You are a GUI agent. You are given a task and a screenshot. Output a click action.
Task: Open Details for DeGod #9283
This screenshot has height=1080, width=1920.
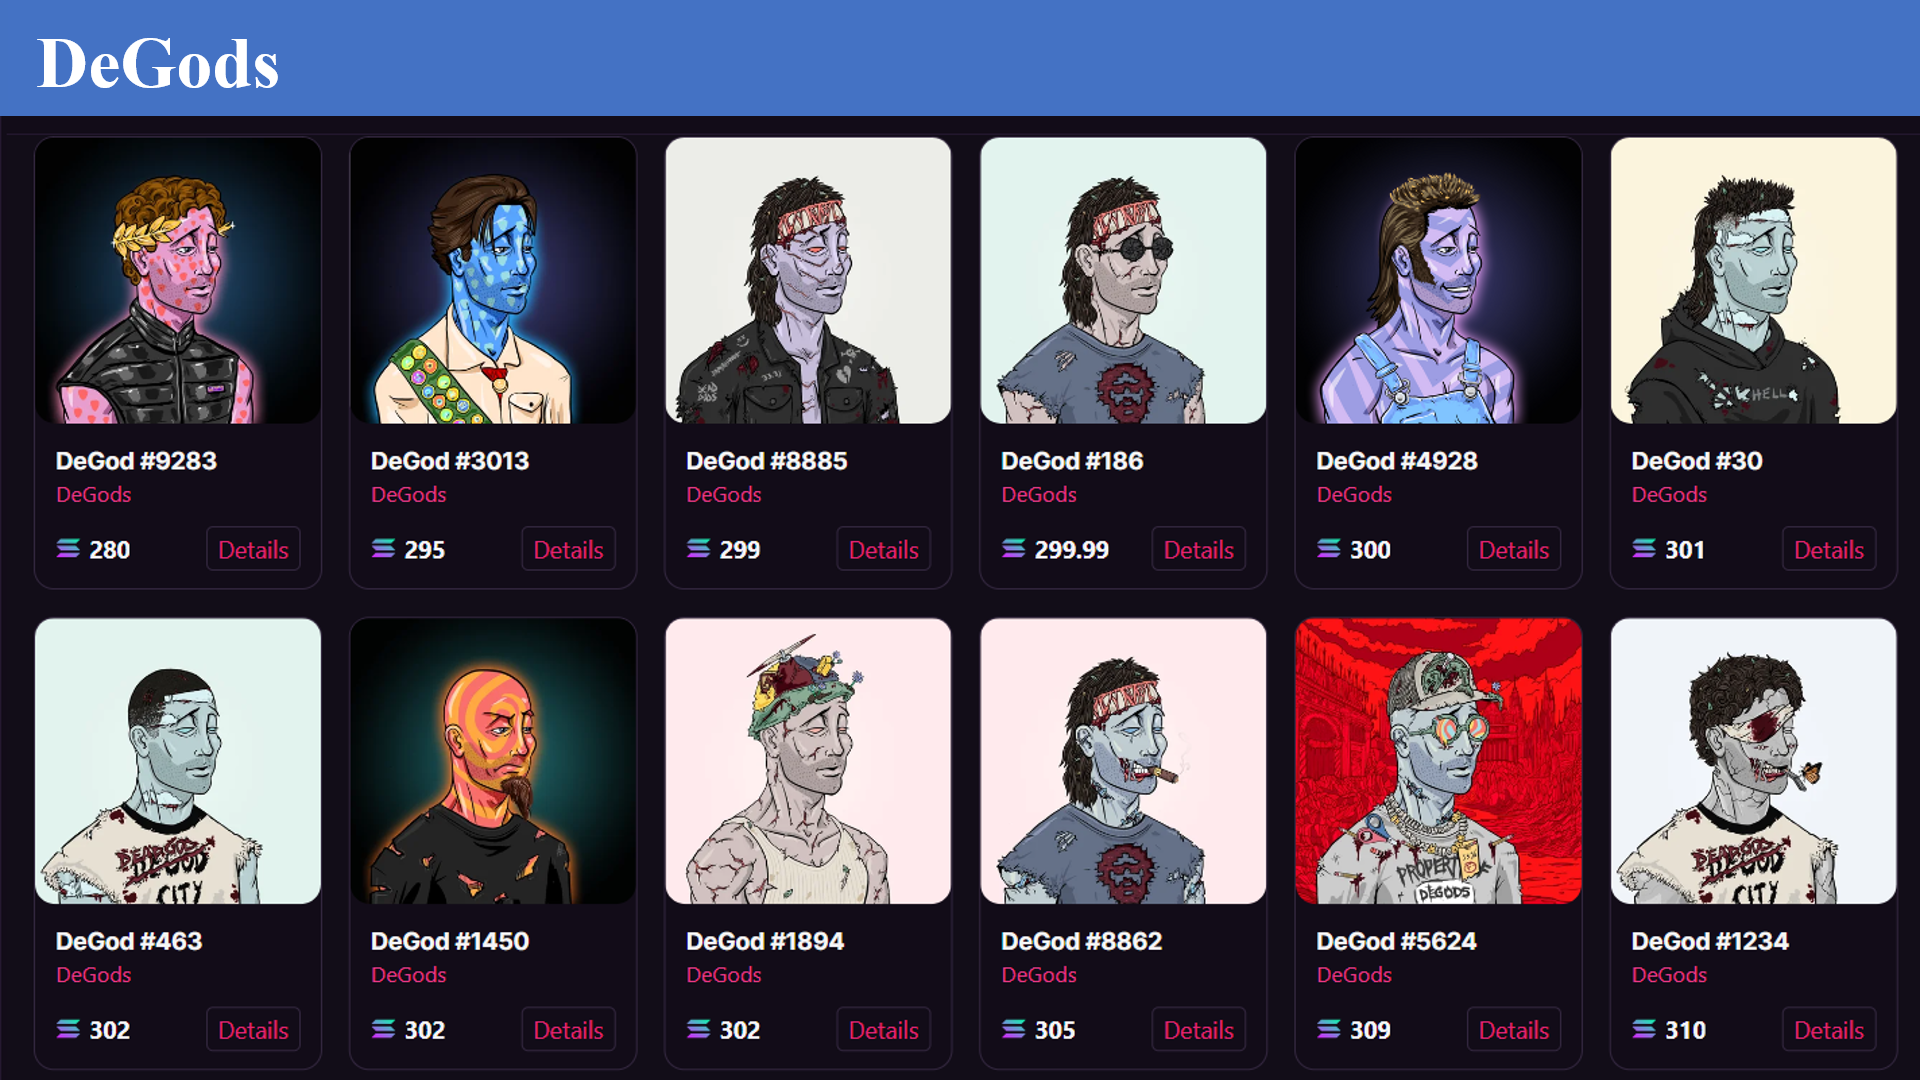coord(253,549)
